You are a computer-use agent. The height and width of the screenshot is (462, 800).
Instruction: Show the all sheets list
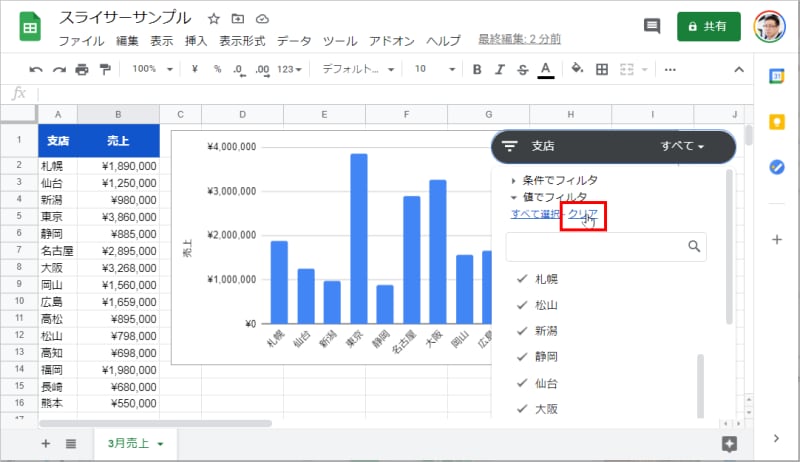pos(71,444)
